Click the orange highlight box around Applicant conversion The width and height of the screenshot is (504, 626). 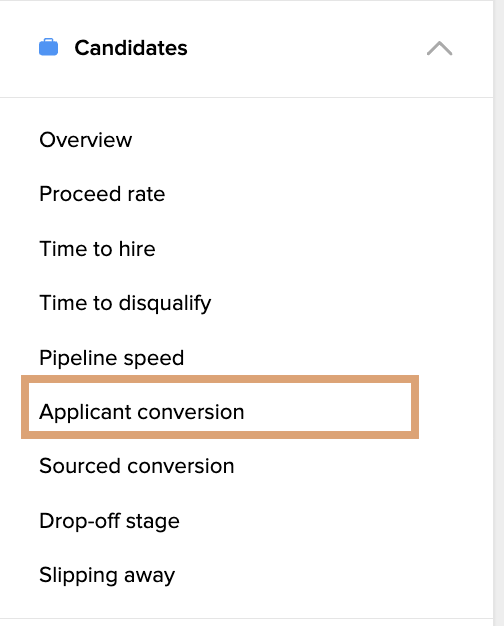[x=220, y=407]
